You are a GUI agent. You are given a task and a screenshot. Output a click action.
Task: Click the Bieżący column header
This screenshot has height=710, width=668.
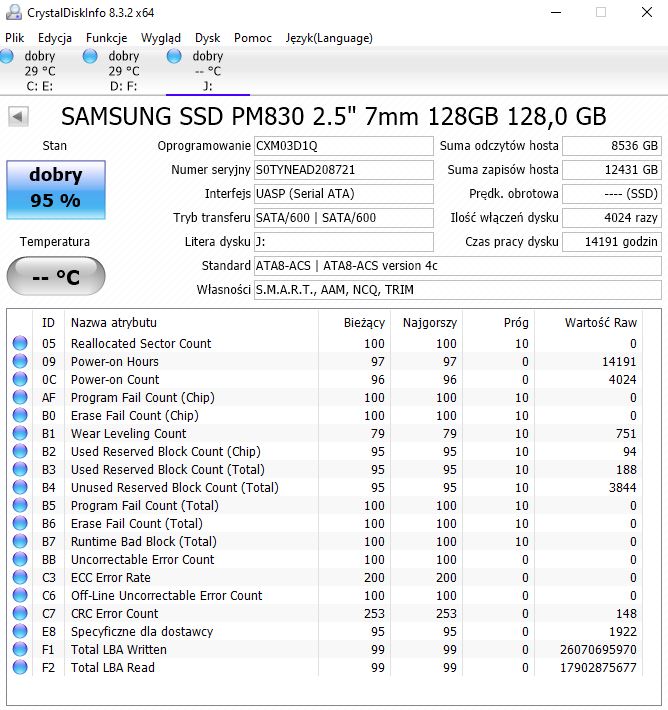click(364, 323)
